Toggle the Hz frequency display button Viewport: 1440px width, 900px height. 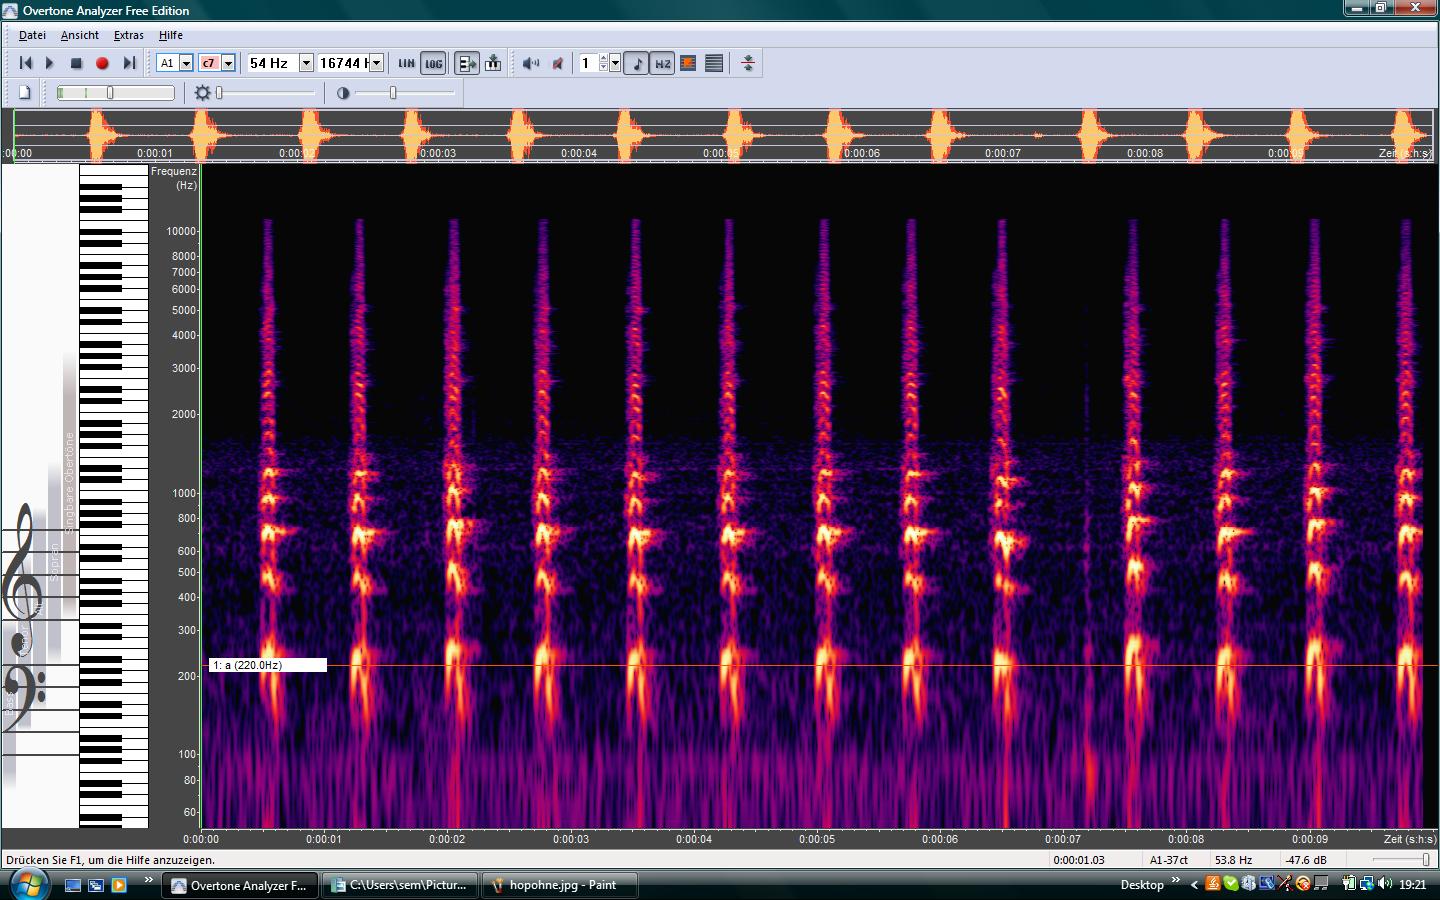662,63
